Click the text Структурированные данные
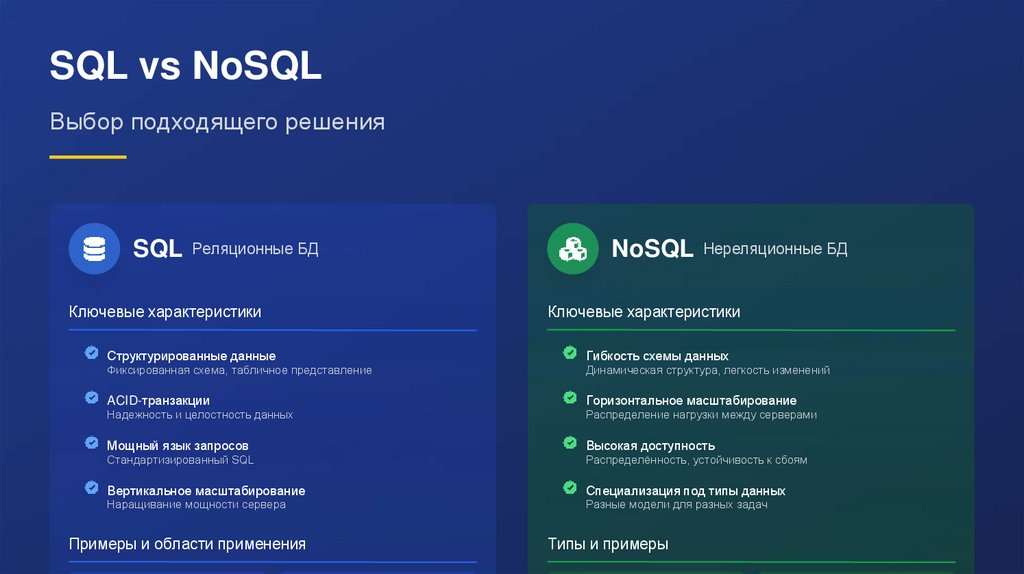 tap(191, 356)
